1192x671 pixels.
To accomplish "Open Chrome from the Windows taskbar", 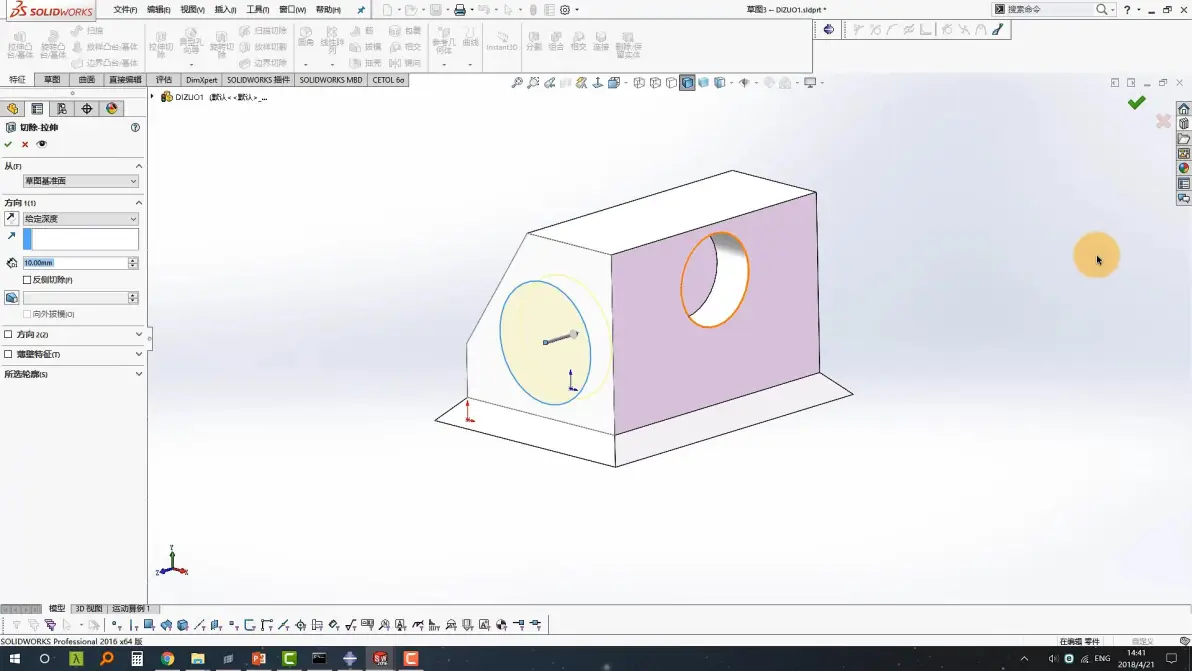I will [167, 658].
